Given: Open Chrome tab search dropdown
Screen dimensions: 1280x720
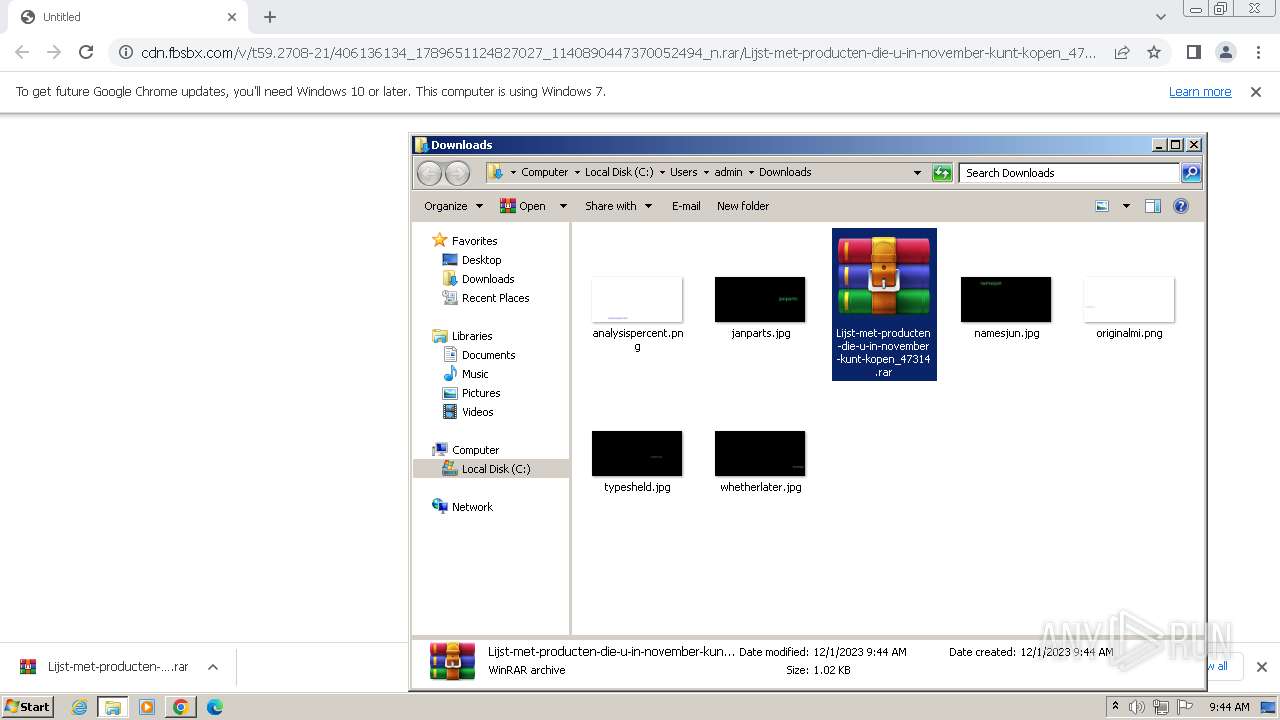Looking at the screenshot, I should [1160, 17].
